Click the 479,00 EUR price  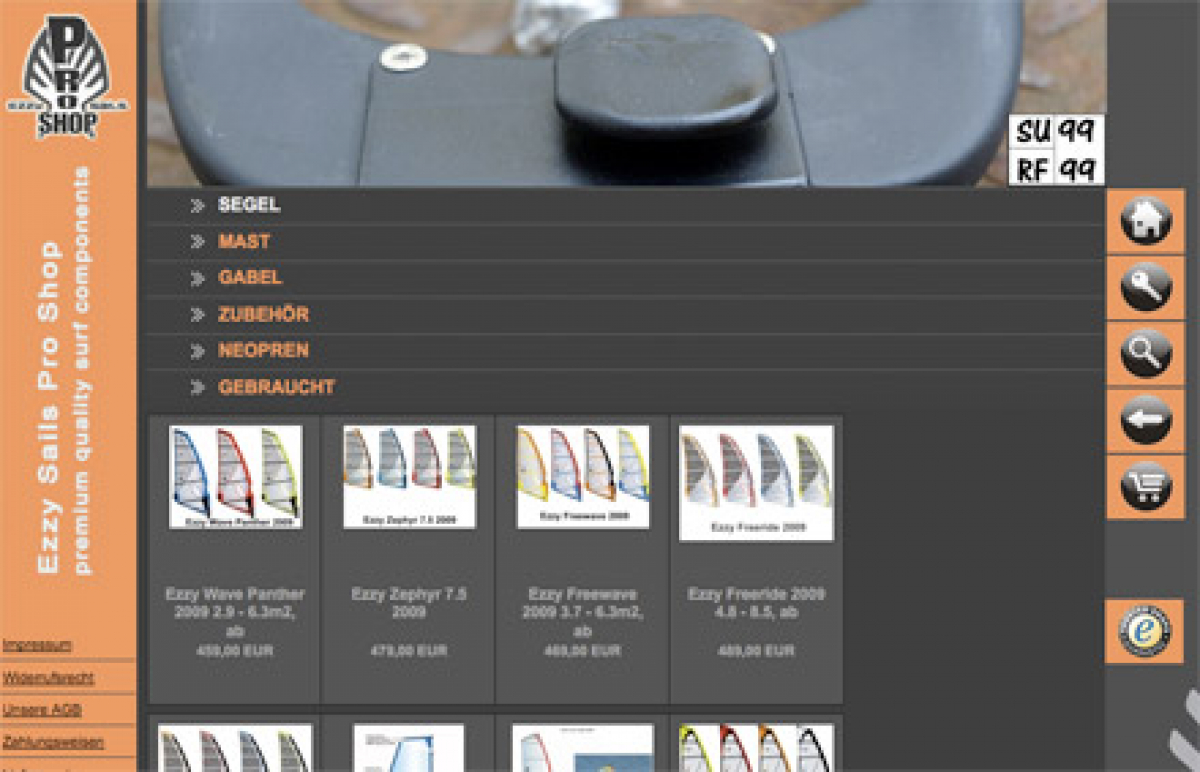(409, 651)
